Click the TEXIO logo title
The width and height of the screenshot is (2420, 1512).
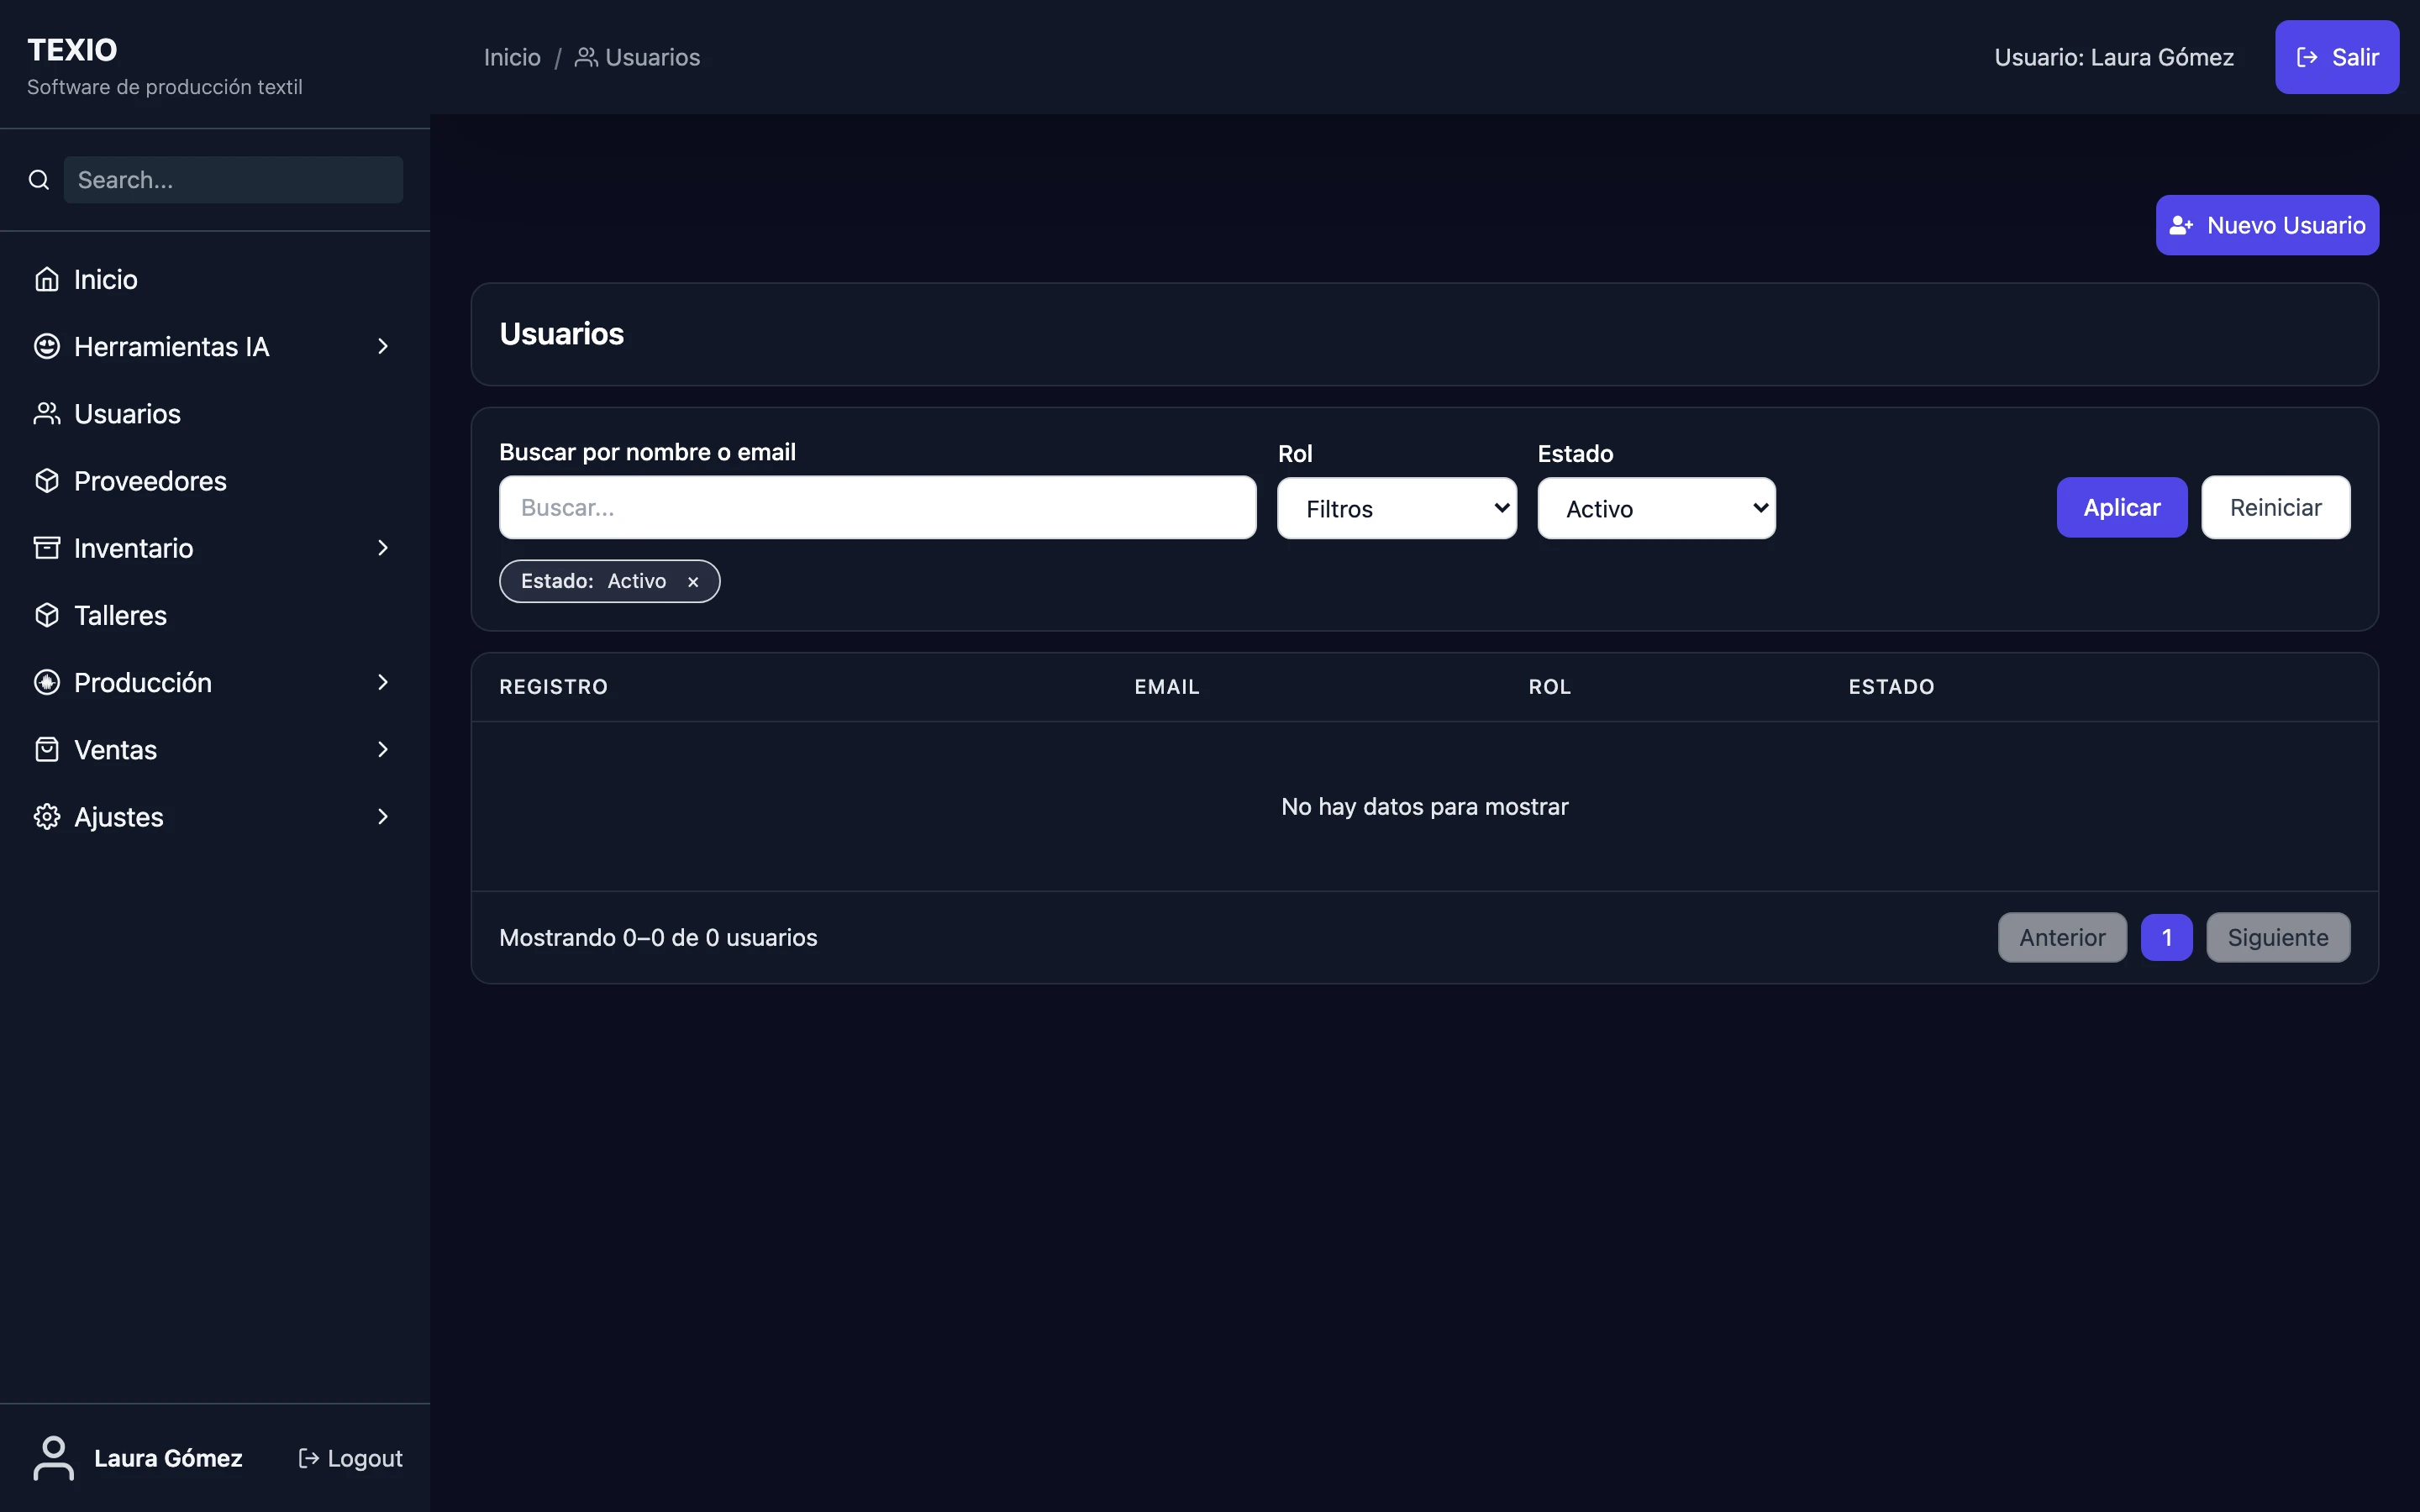point(72,50)
